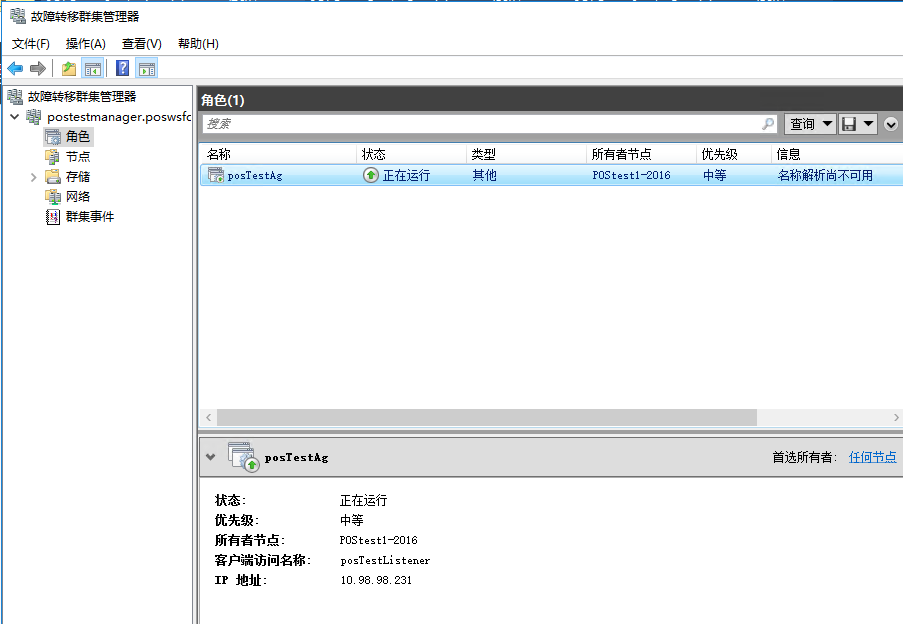Image resolution: width=903 pixels, height=624 pixels.
Task: Click the Forward arrow toolbar icon
Action: point(37,69)
